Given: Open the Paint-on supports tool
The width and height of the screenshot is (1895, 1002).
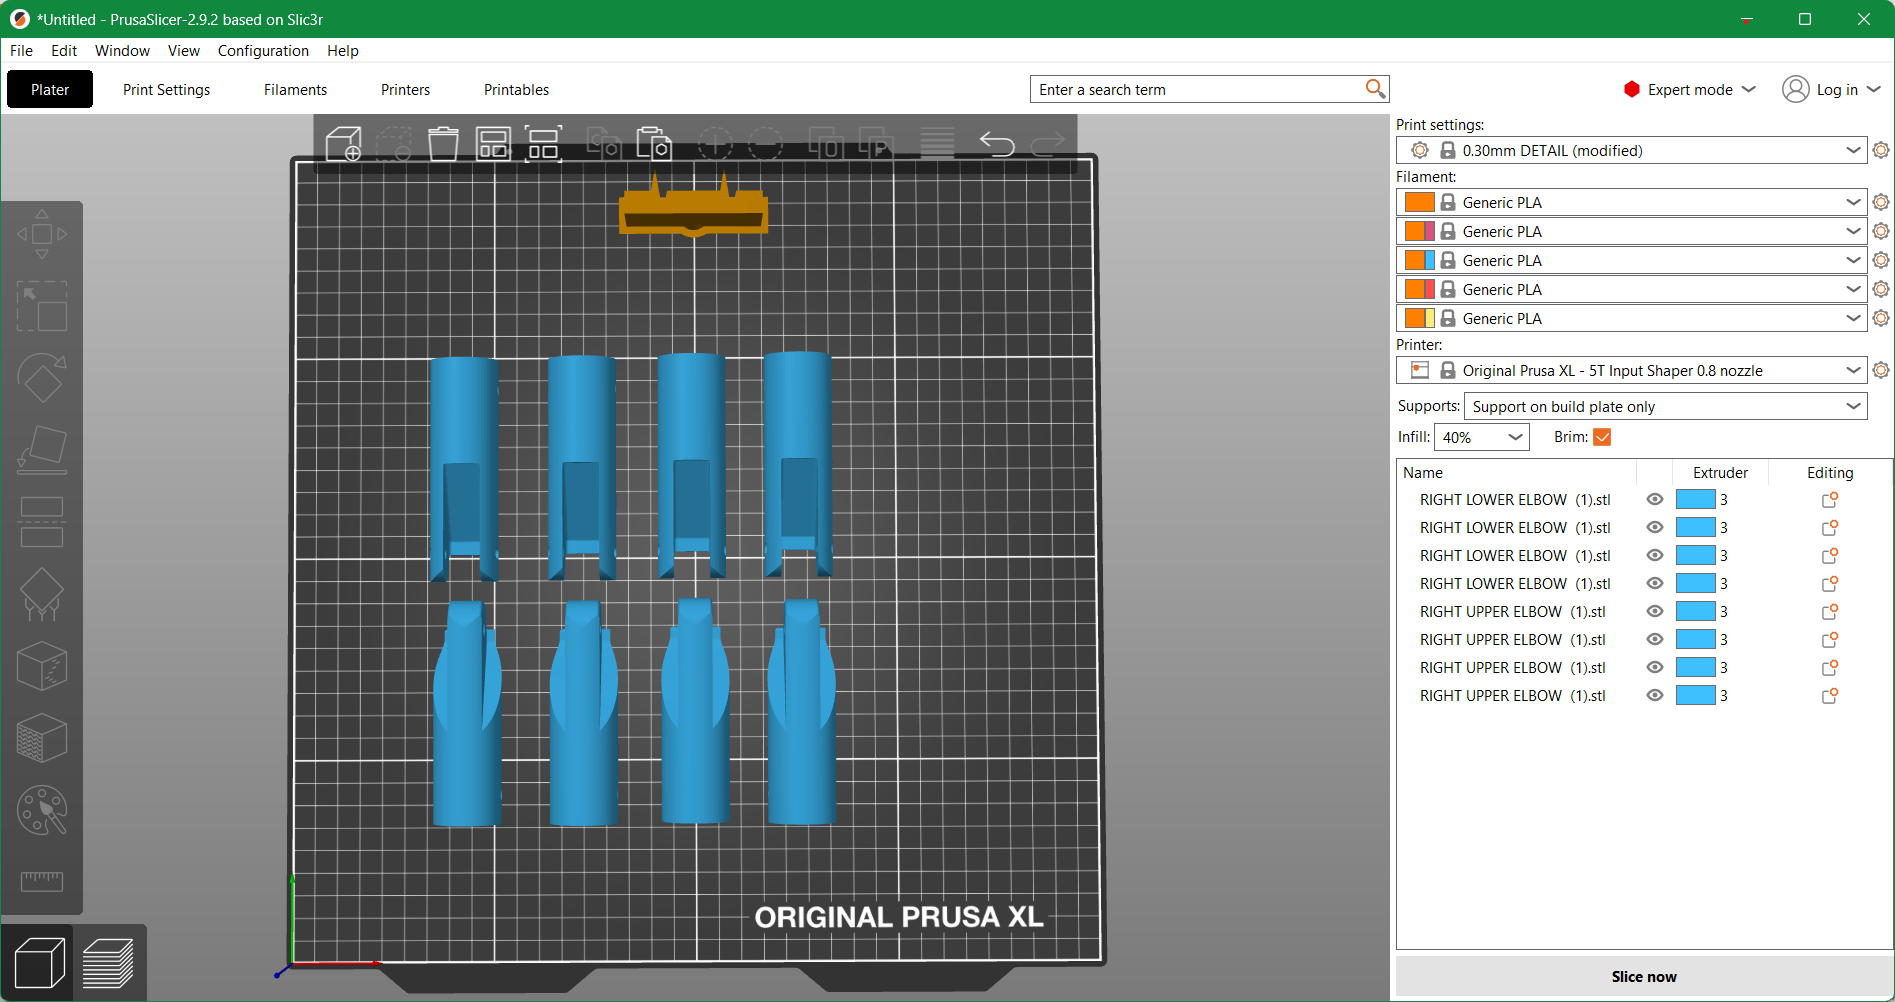Looking at the screenshot, I should 42,594.
